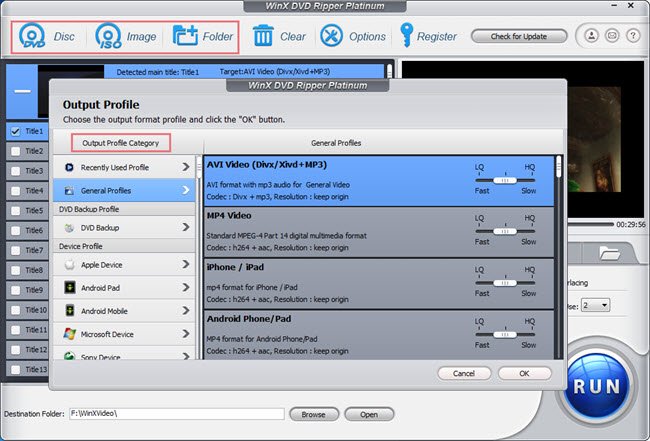
Task: Click the Android Mobile icon
Action: click(70, 310)
